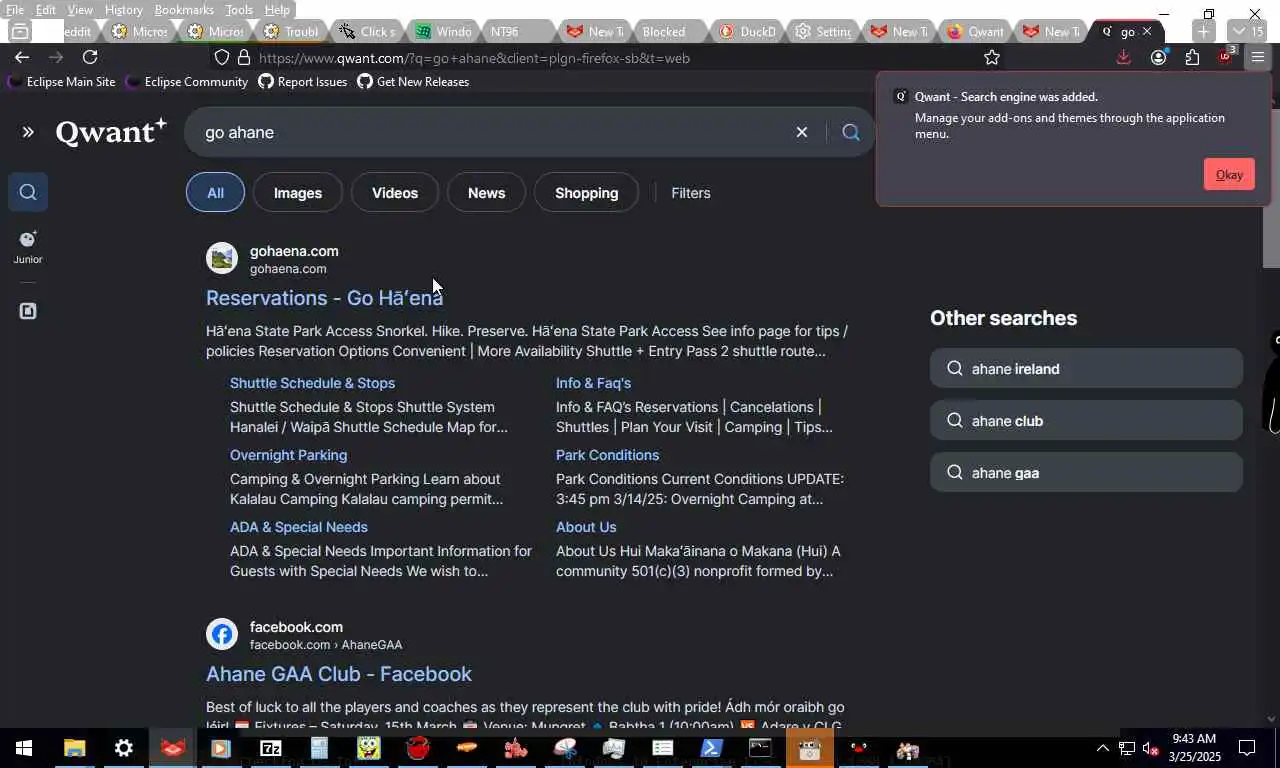The width and height of the screenshot is (1280, 768).
Task: Open the Filters options
Action: pos(691,193)
